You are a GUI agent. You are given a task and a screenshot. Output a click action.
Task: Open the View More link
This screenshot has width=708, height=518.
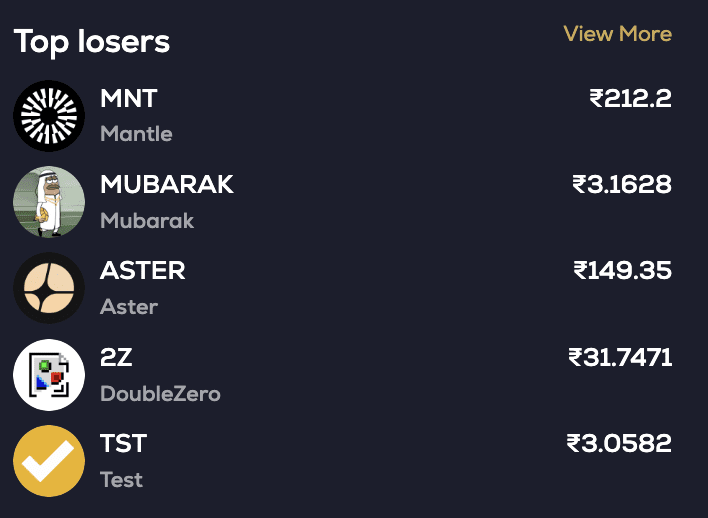(x=617, y=34)
